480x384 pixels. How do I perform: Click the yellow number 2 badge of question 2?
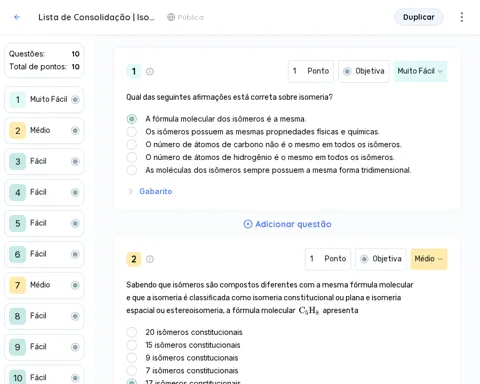(x=134, y=259)
